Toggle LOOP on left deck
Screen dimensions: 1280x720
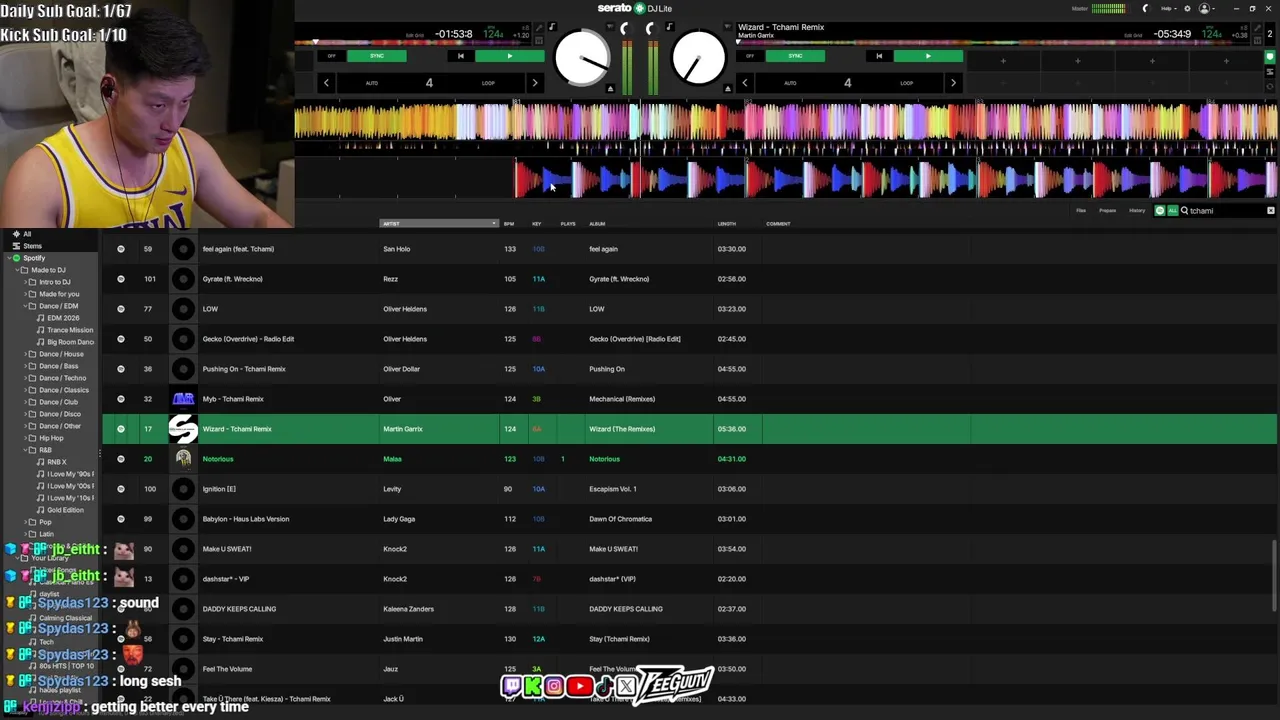(488, 83)
